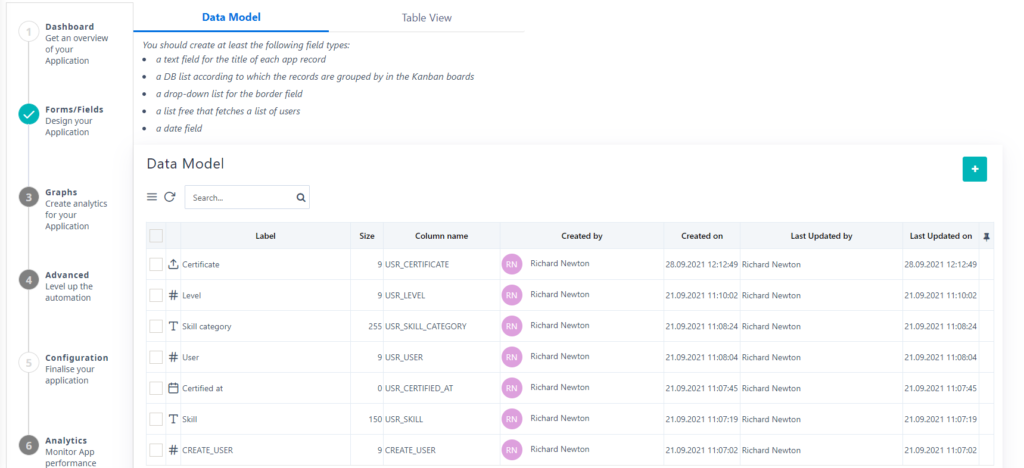
Task: Click the hash icon for User row
Action: point(173,357)
